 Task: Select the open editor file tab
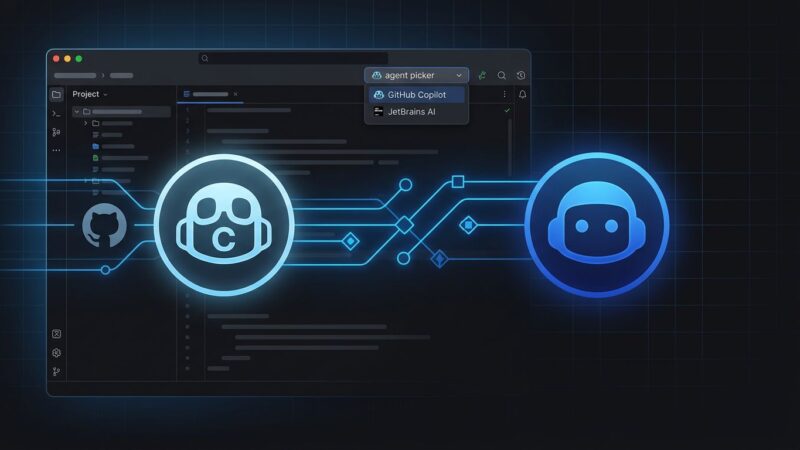(x=210, y=94)
